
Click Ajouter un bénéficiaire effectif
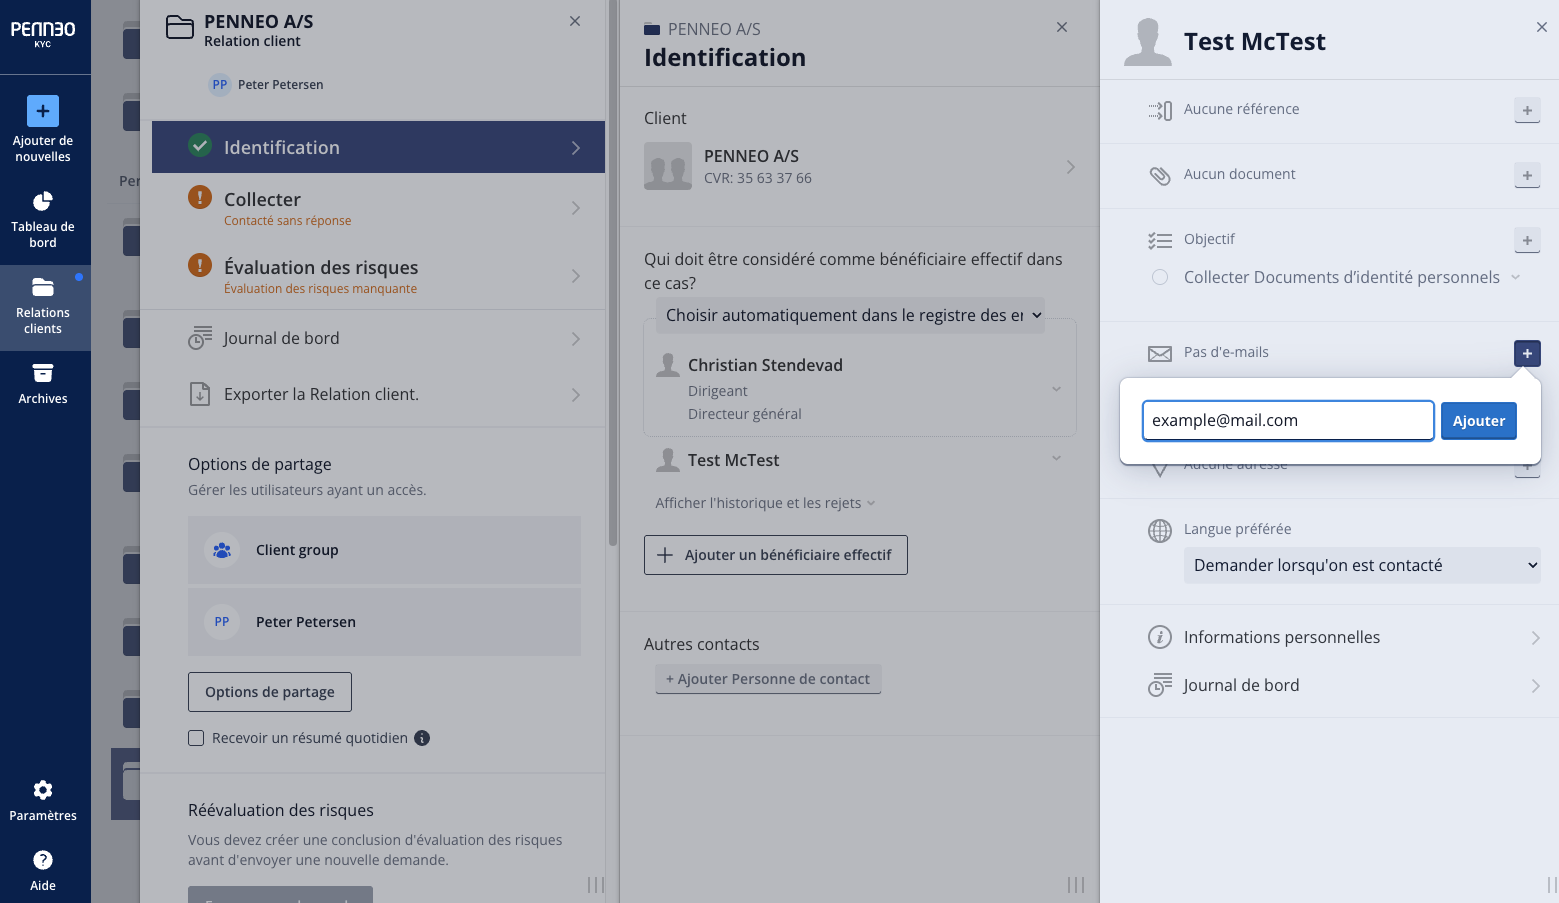point(776,555)
